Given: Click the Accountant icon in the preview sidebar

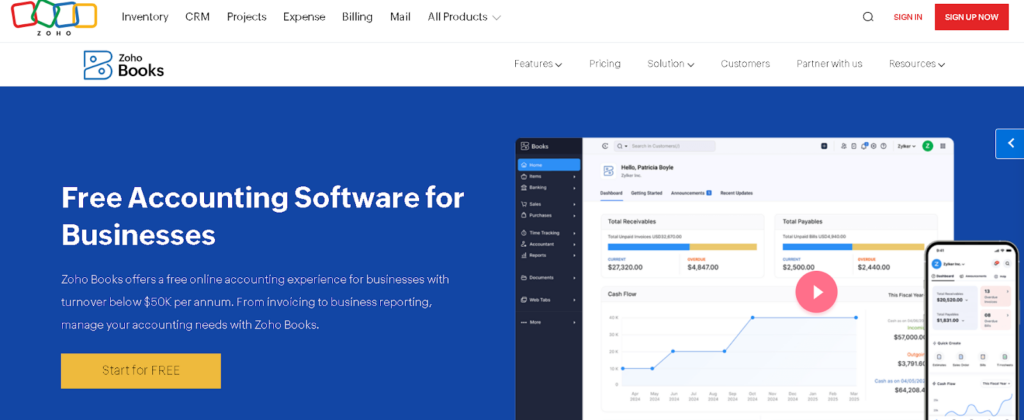Looking at the screenshot, I should click(x=524, y=244).
